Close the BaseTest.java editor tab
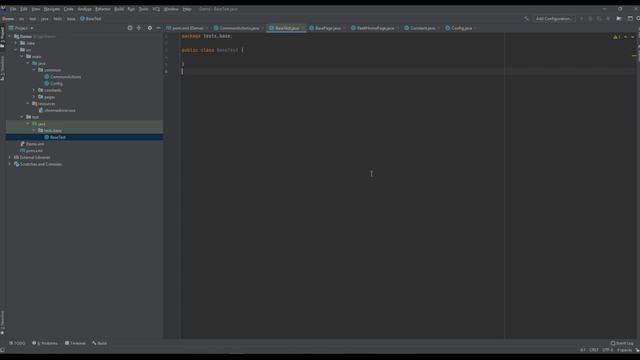 (303, 28)
